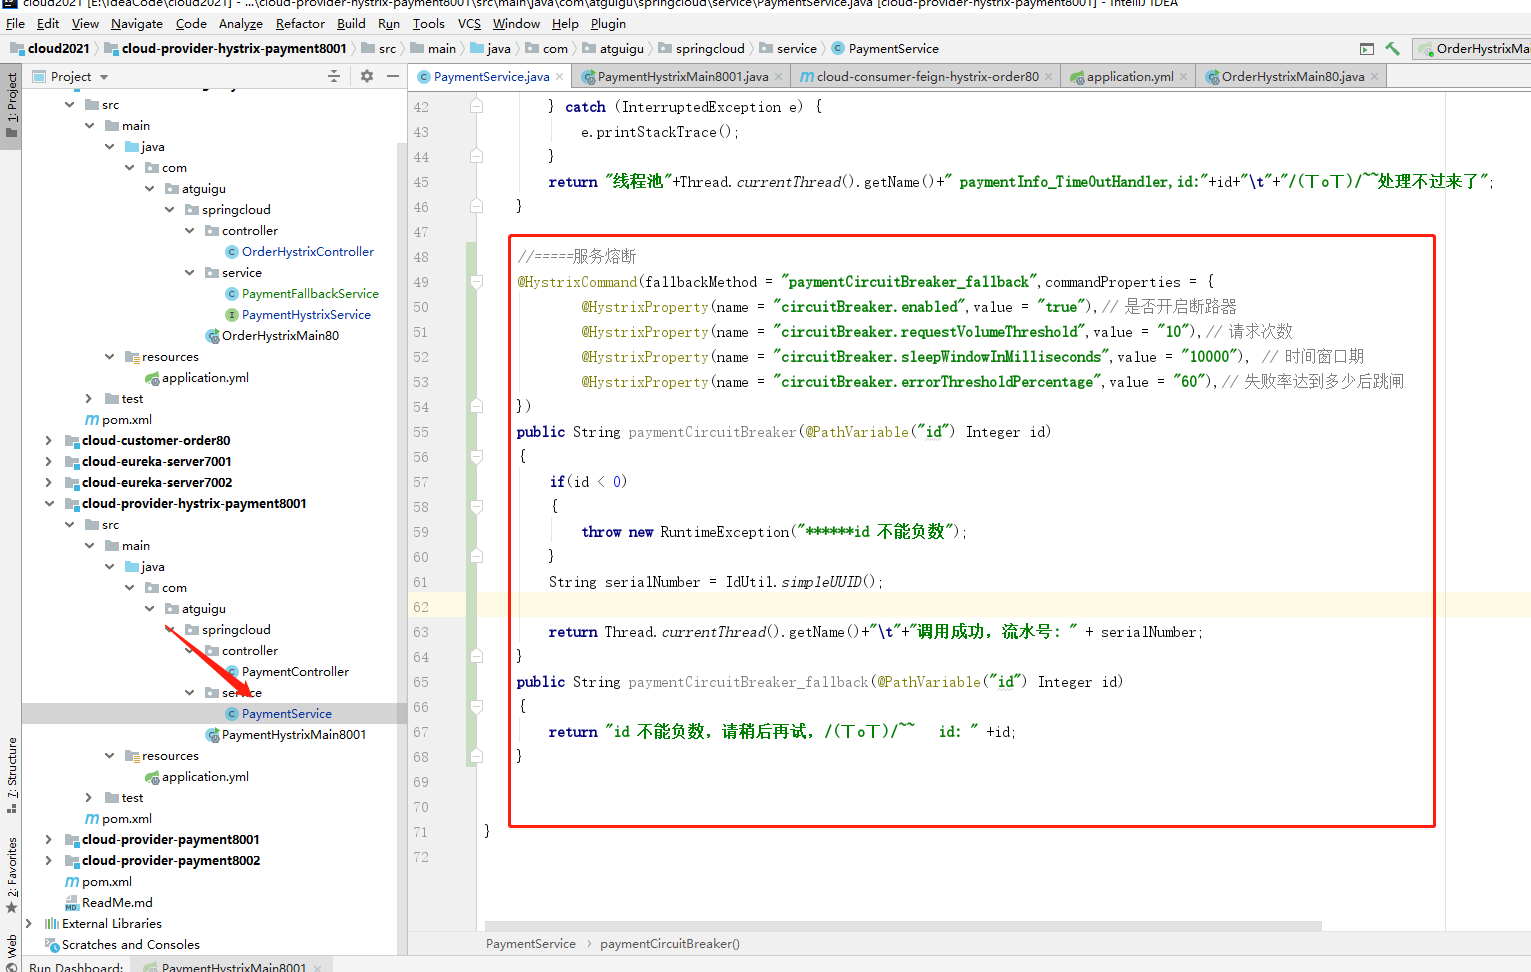
Task: Click the Build project hammer icon
Action: (x=1392, y=48)
